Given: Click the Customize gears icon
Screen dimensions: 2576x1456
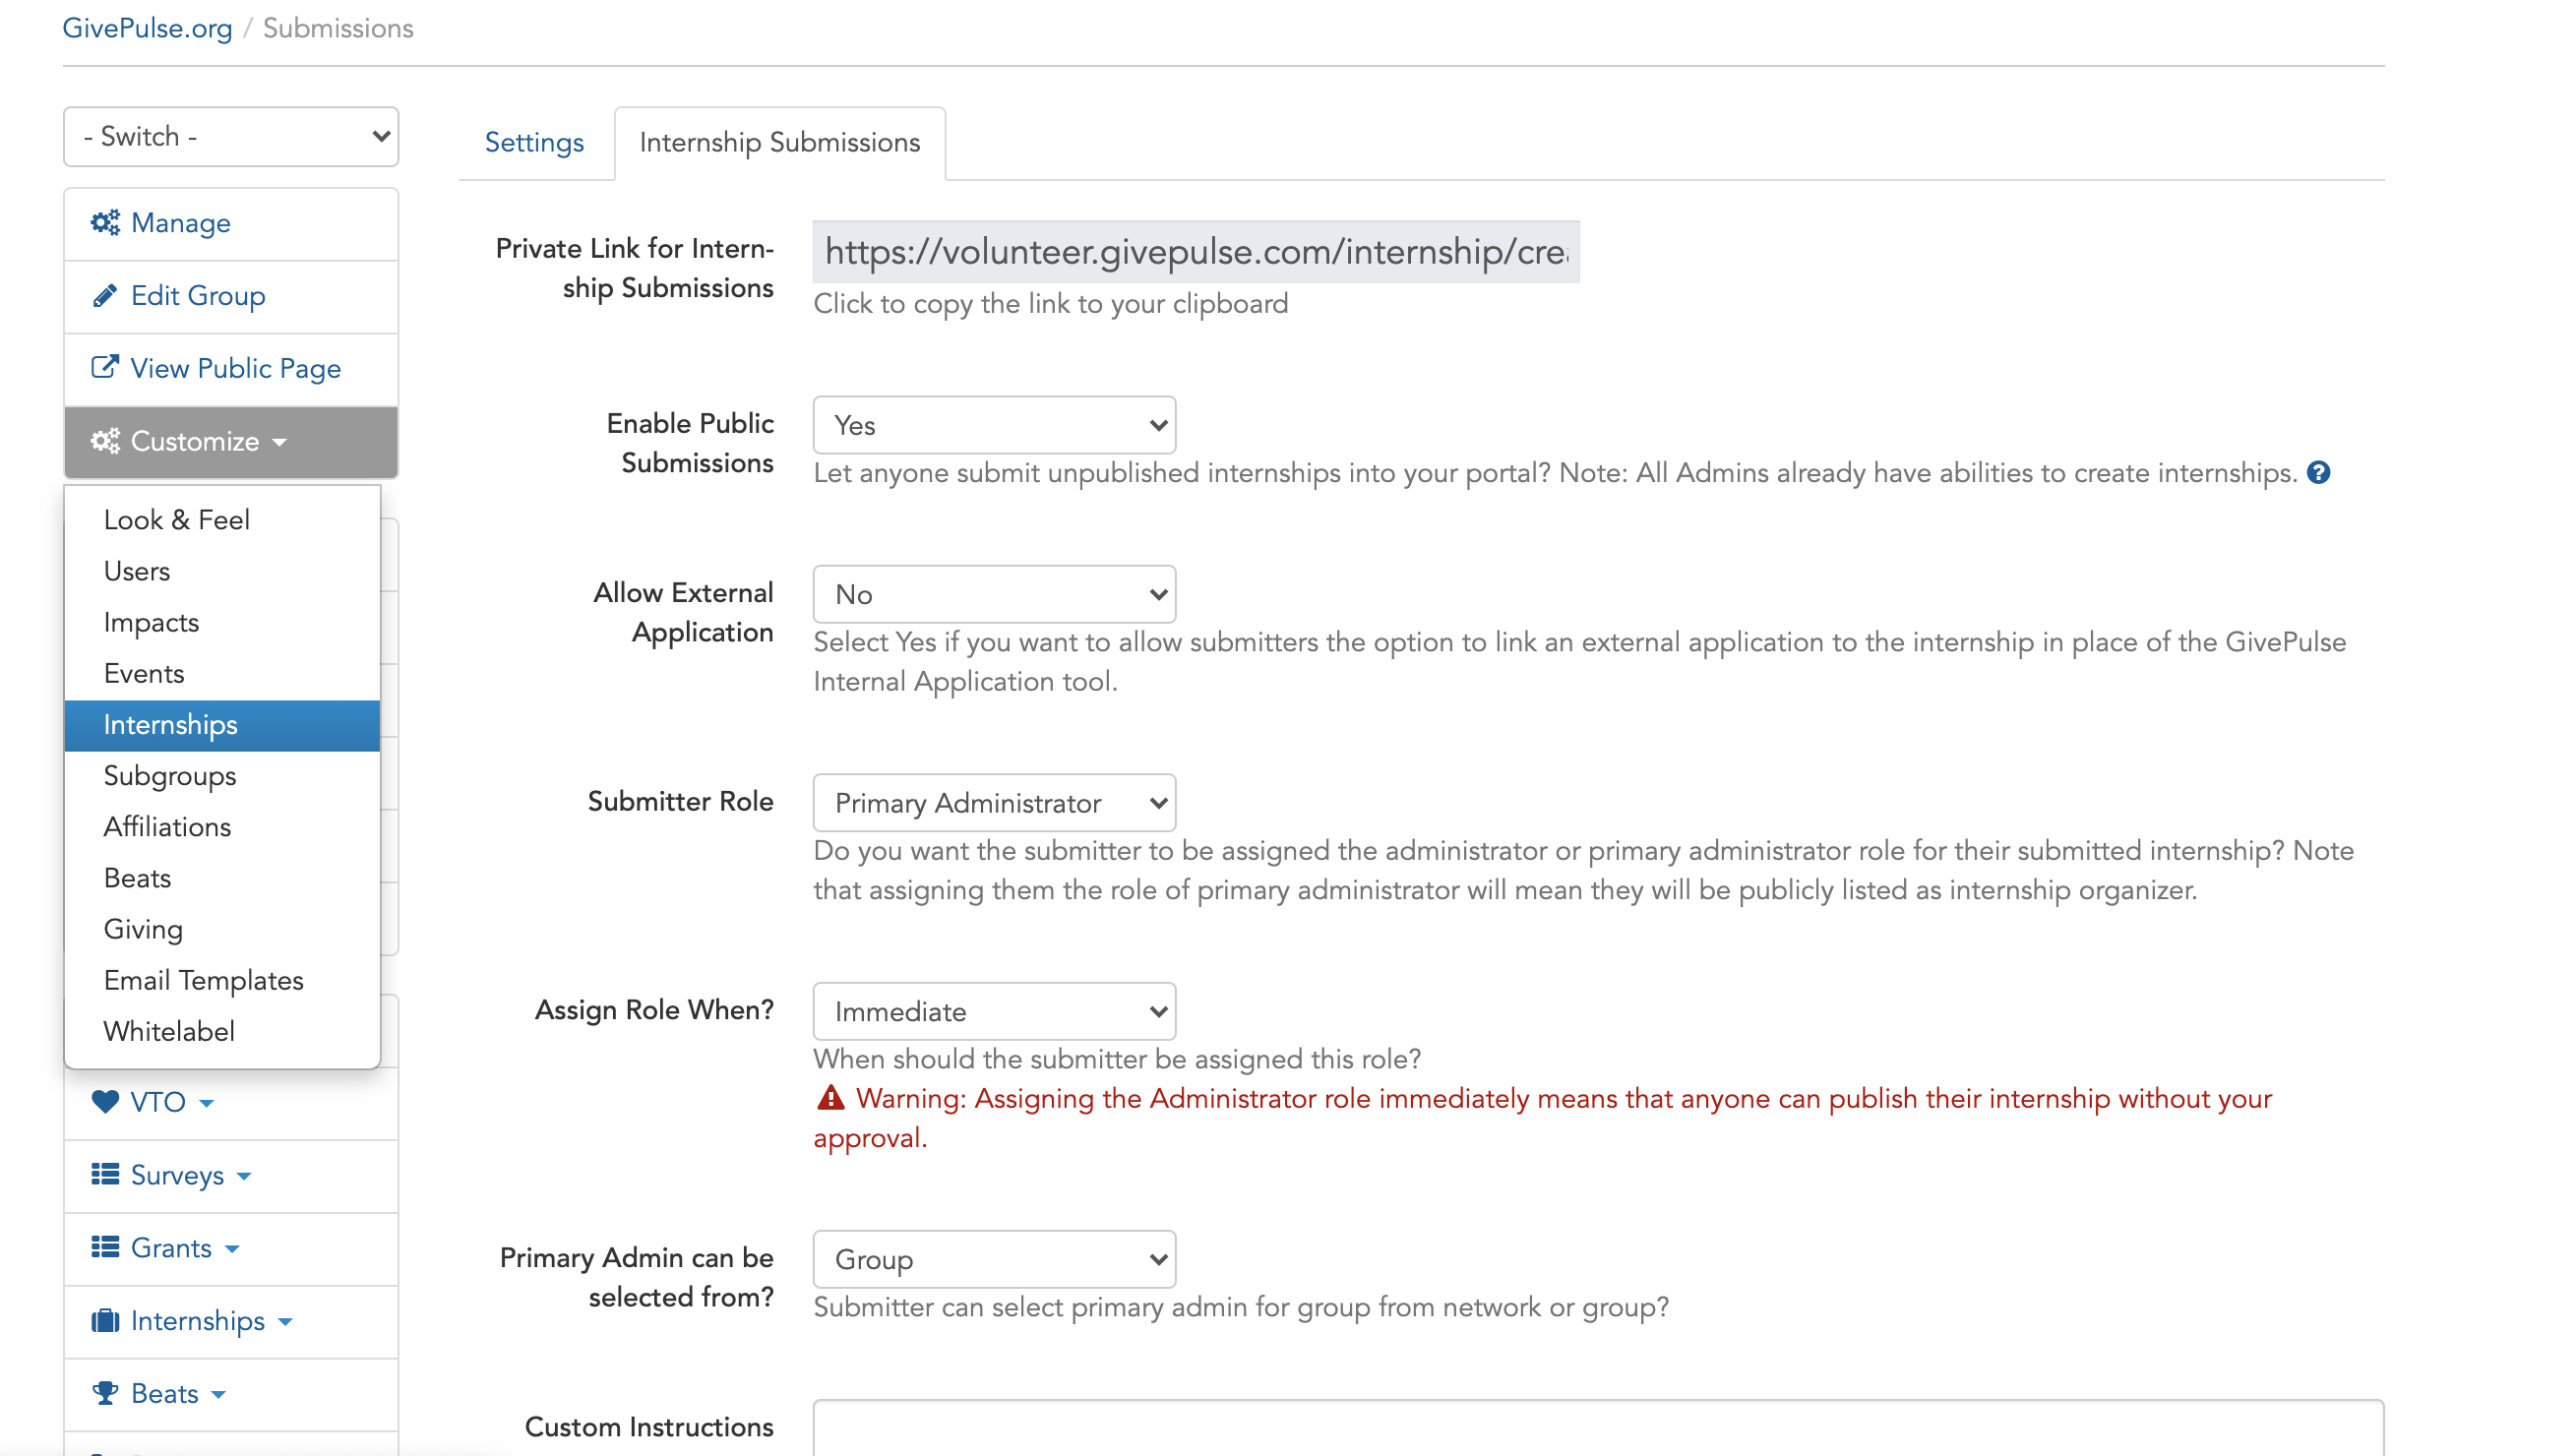Looking at the screenshot, I should (x=105, y=441).
